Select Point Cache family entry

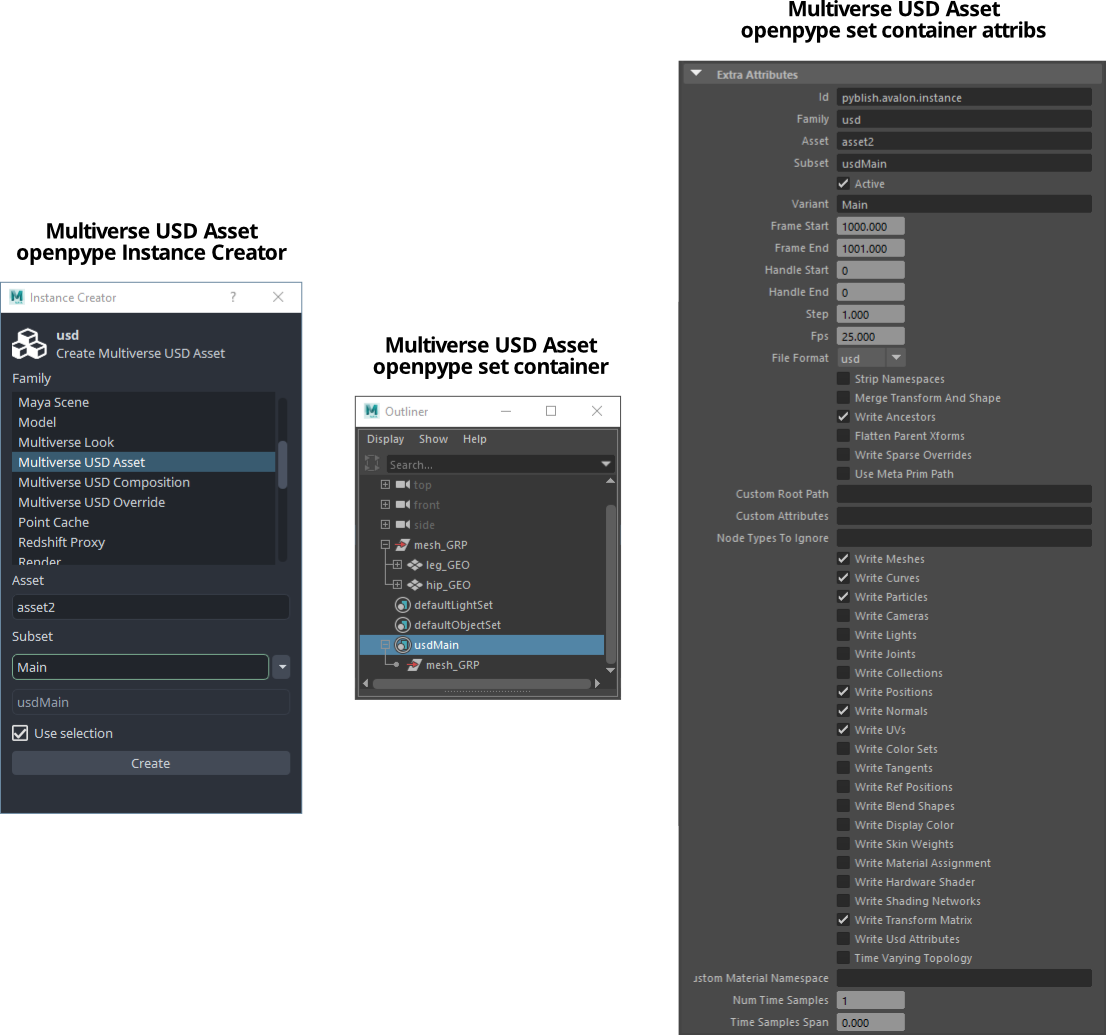point(143,522)
